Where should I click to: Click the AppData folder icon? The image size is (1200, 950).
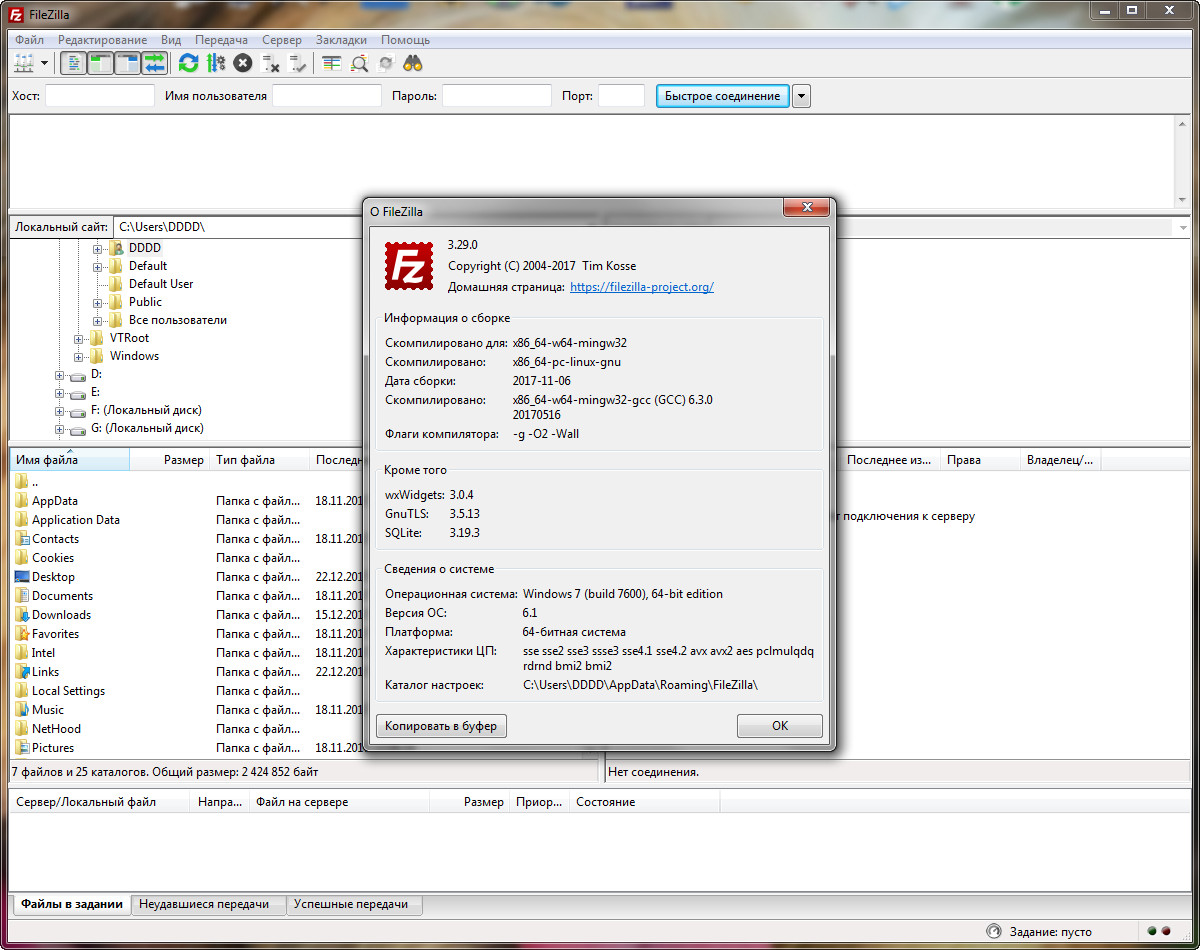[22, 501]
